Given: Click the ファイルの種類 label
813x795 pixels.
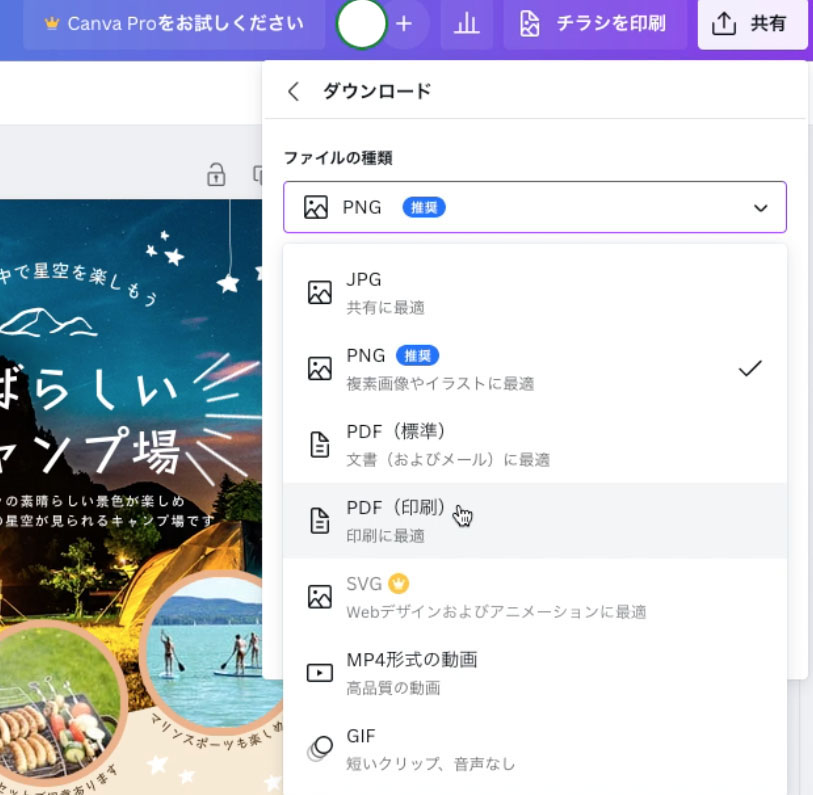Looking at the screenshot, I should point(338,158).
